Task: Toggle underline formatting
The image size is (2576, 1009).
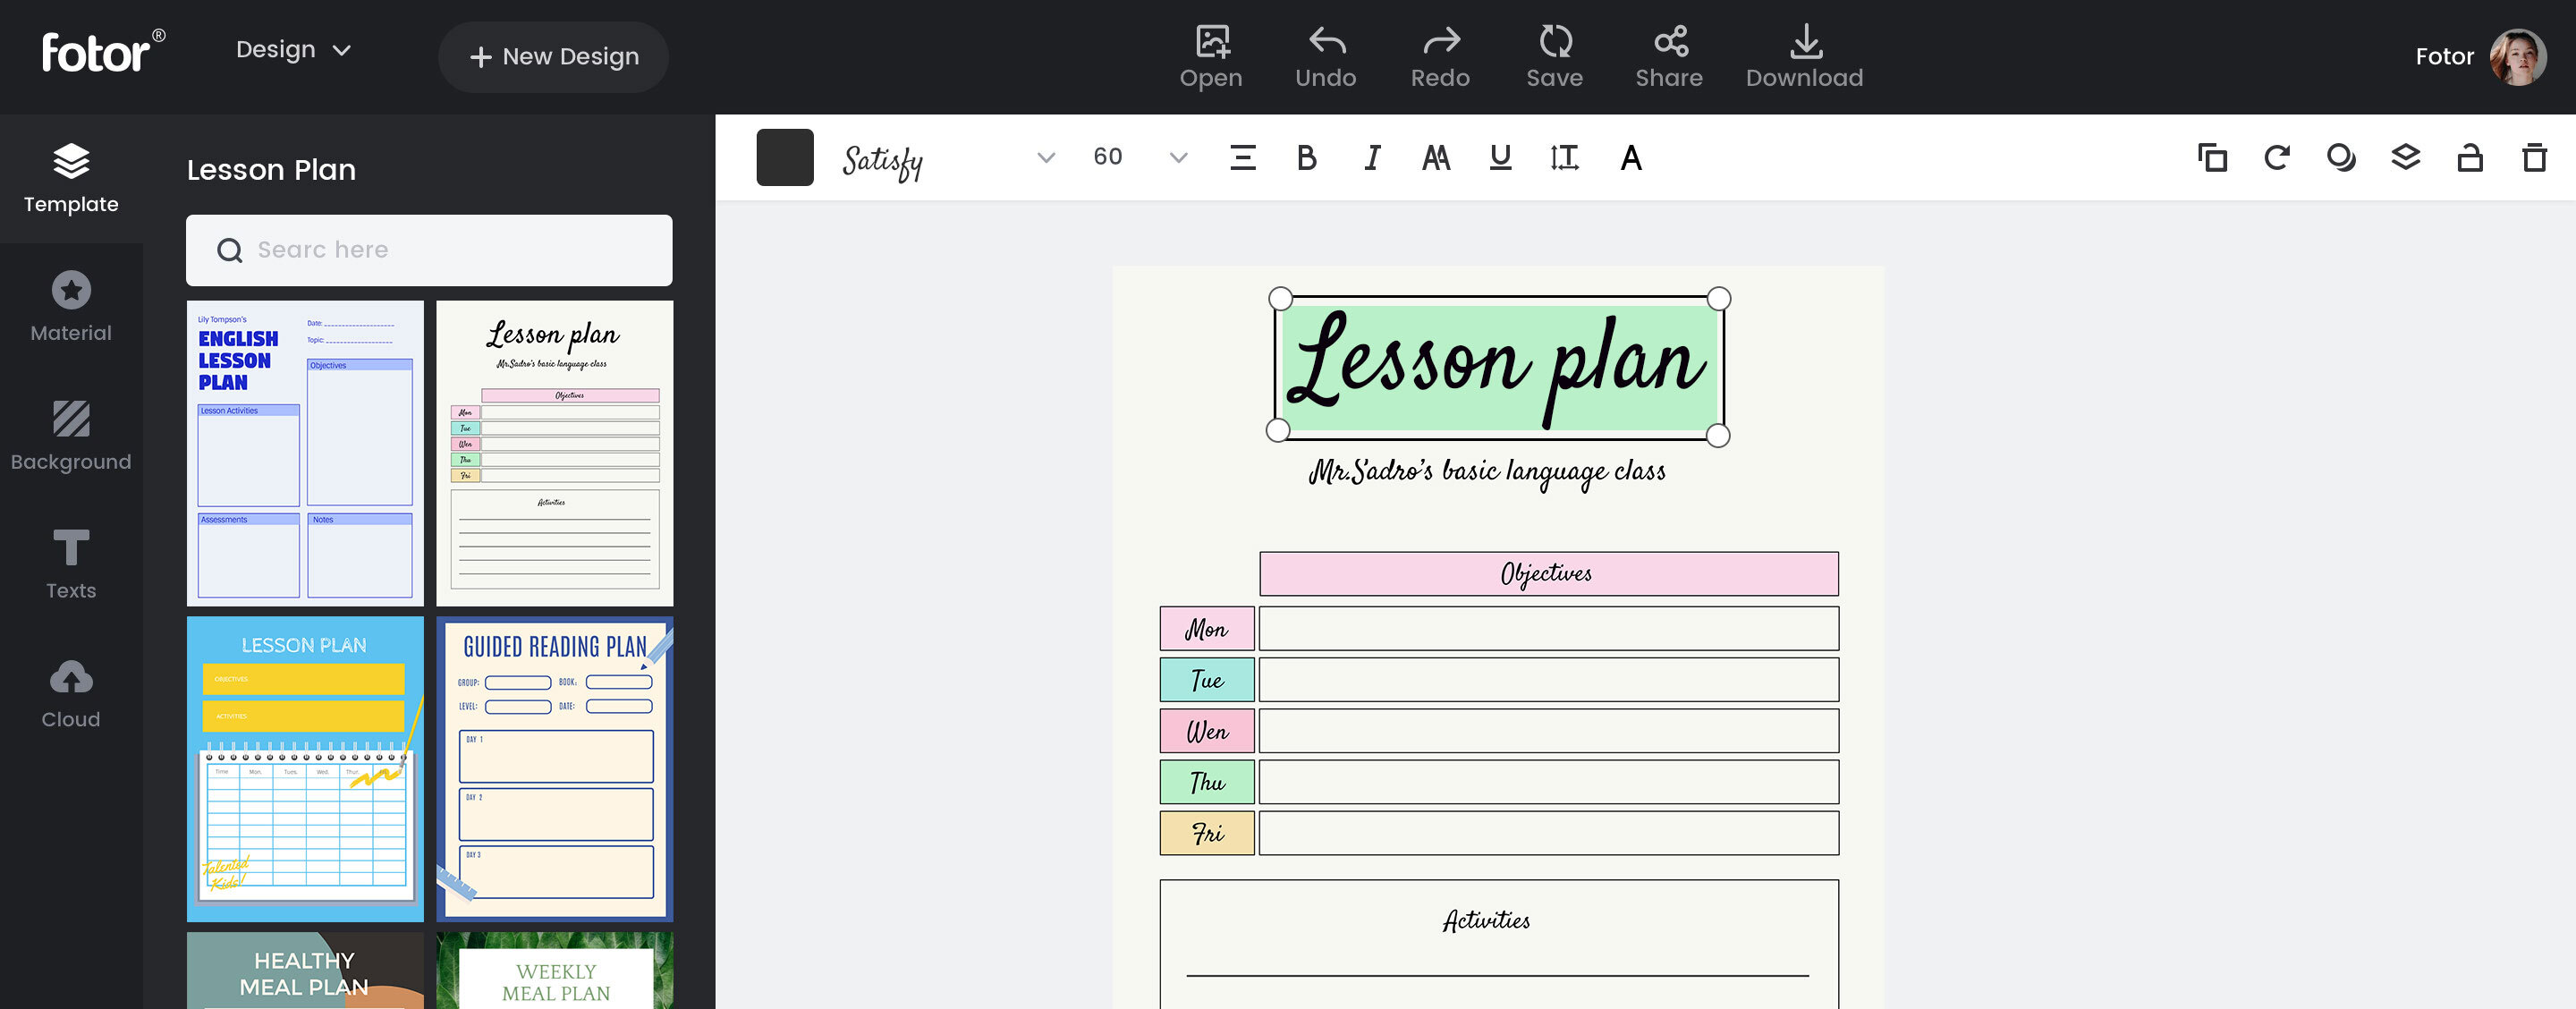Action: pyautogui.click(x=1499, y=158)
